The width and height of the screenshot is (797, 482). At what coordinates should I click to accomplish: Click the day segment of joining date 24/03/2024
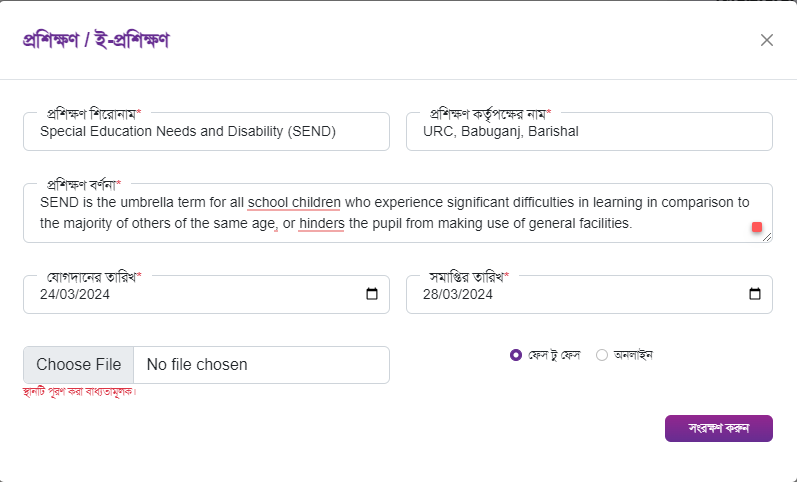47,294
